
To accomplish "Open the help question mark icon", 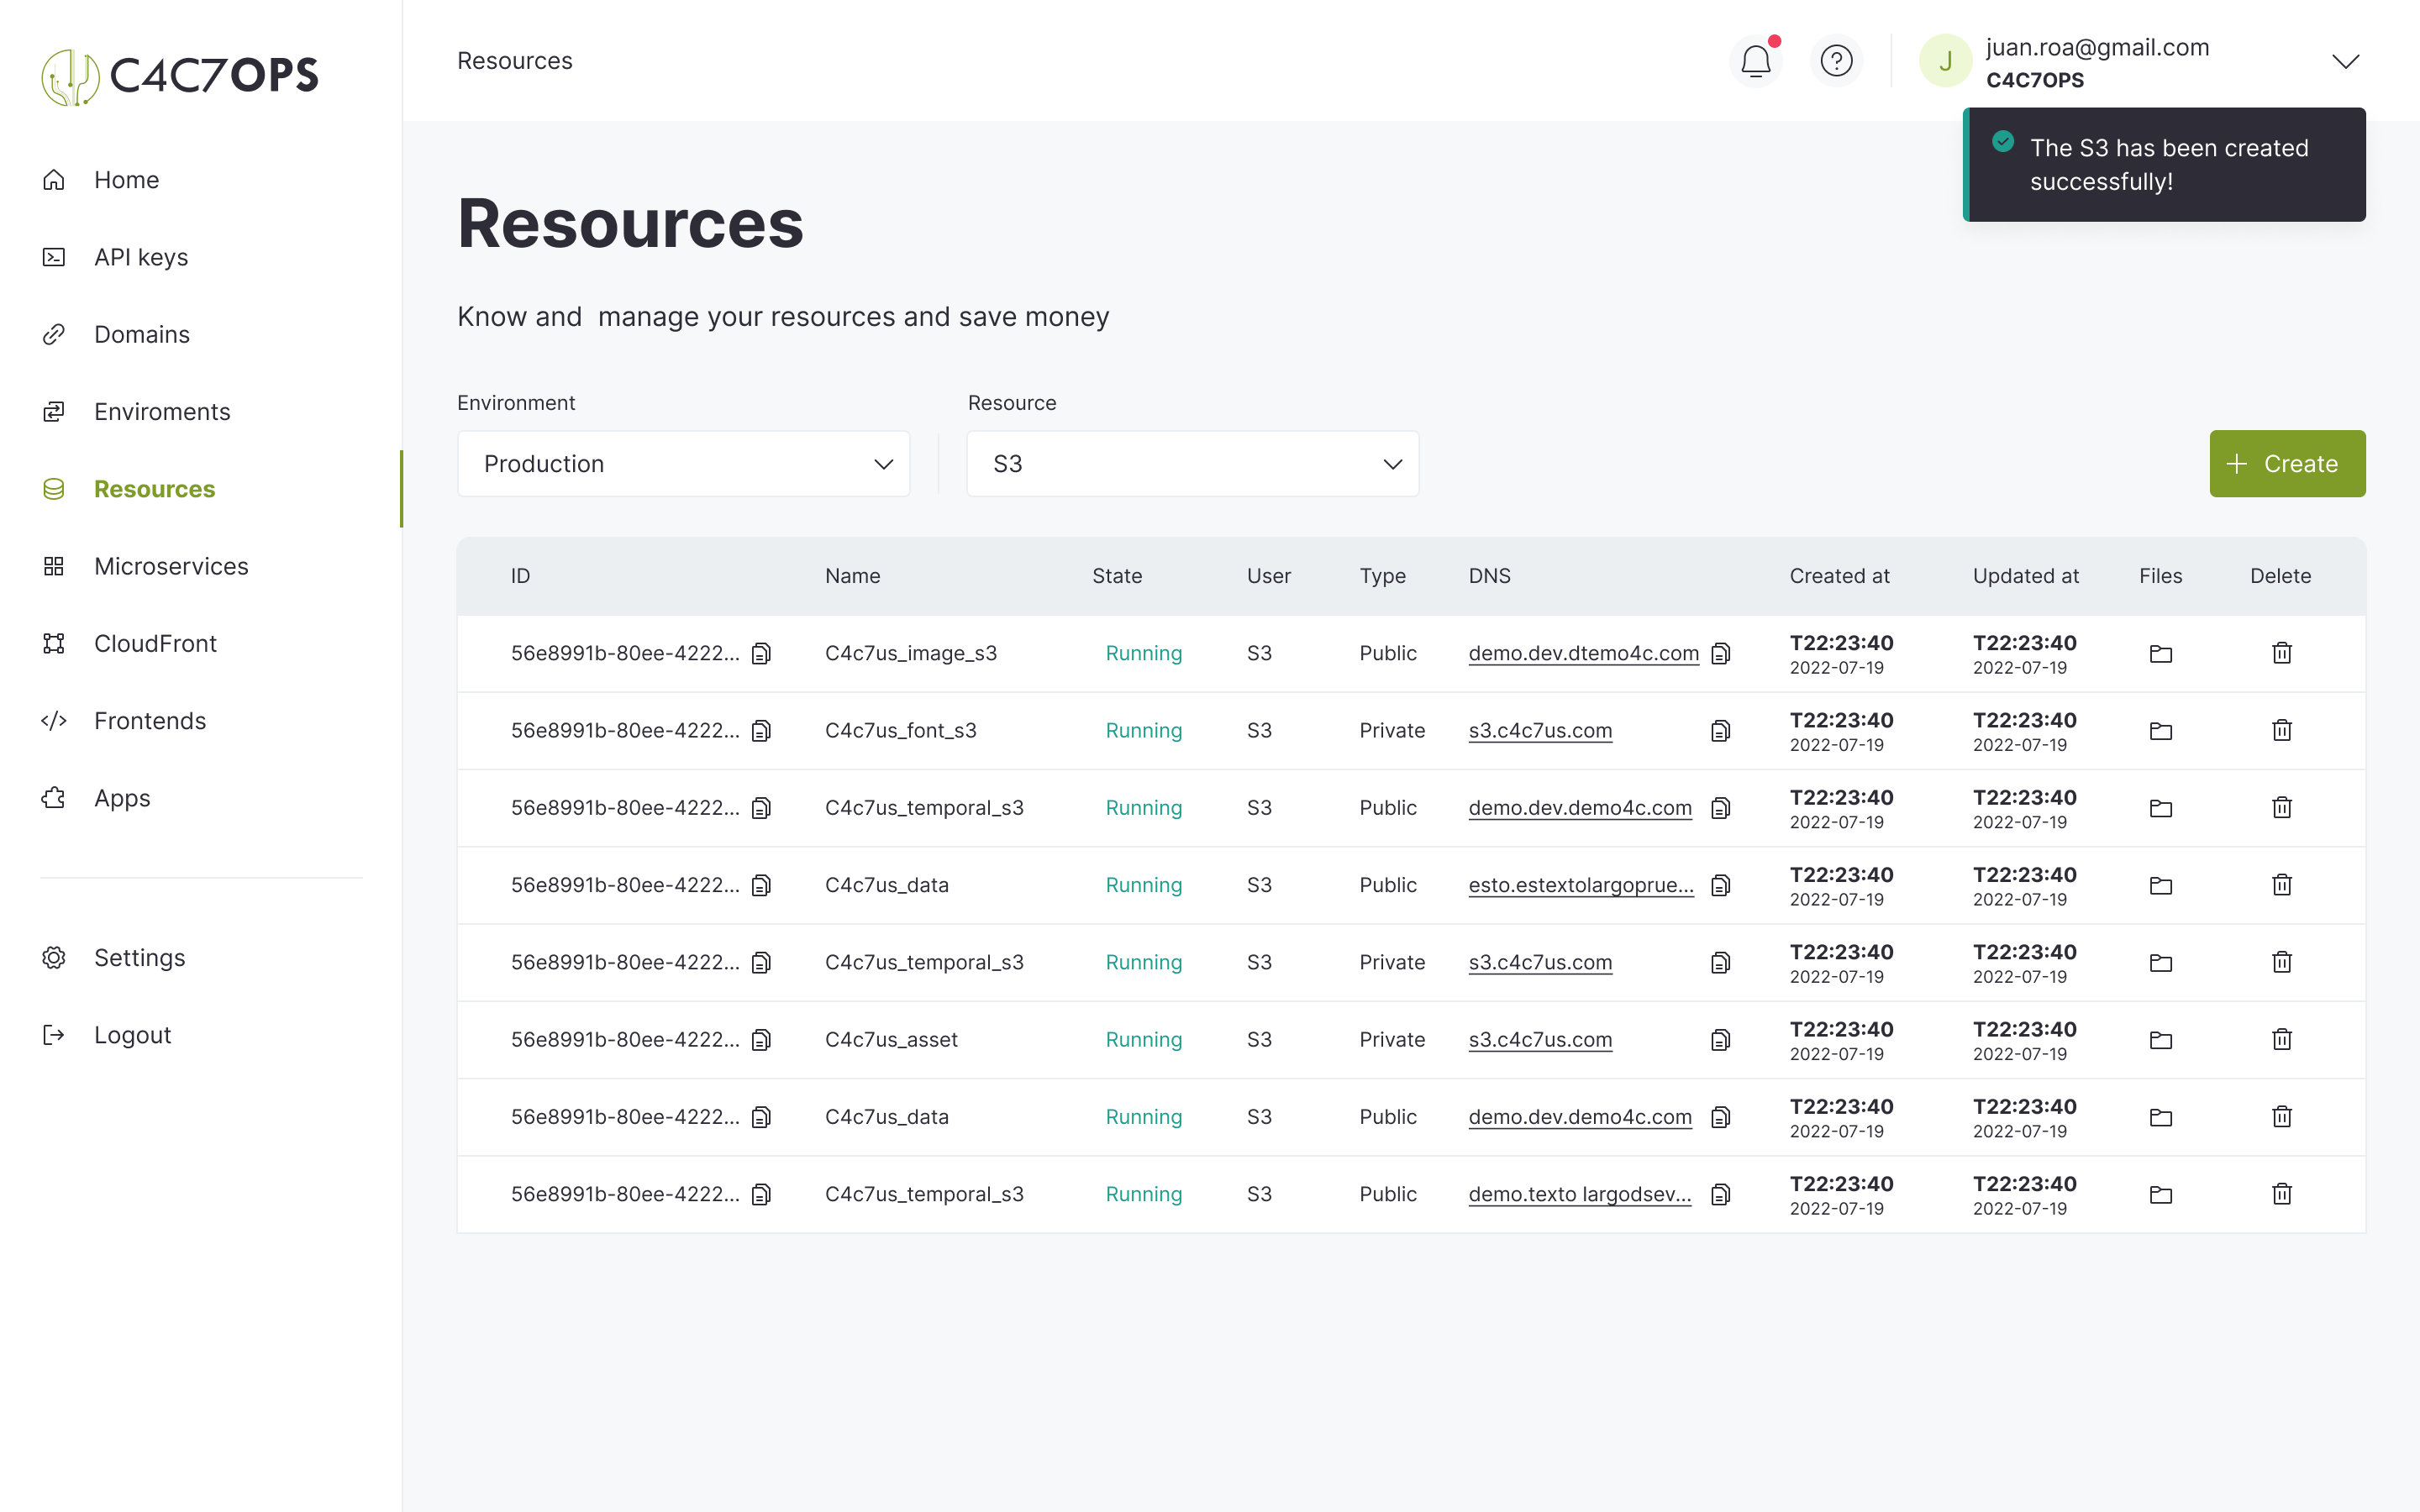I will point(1836,61).
